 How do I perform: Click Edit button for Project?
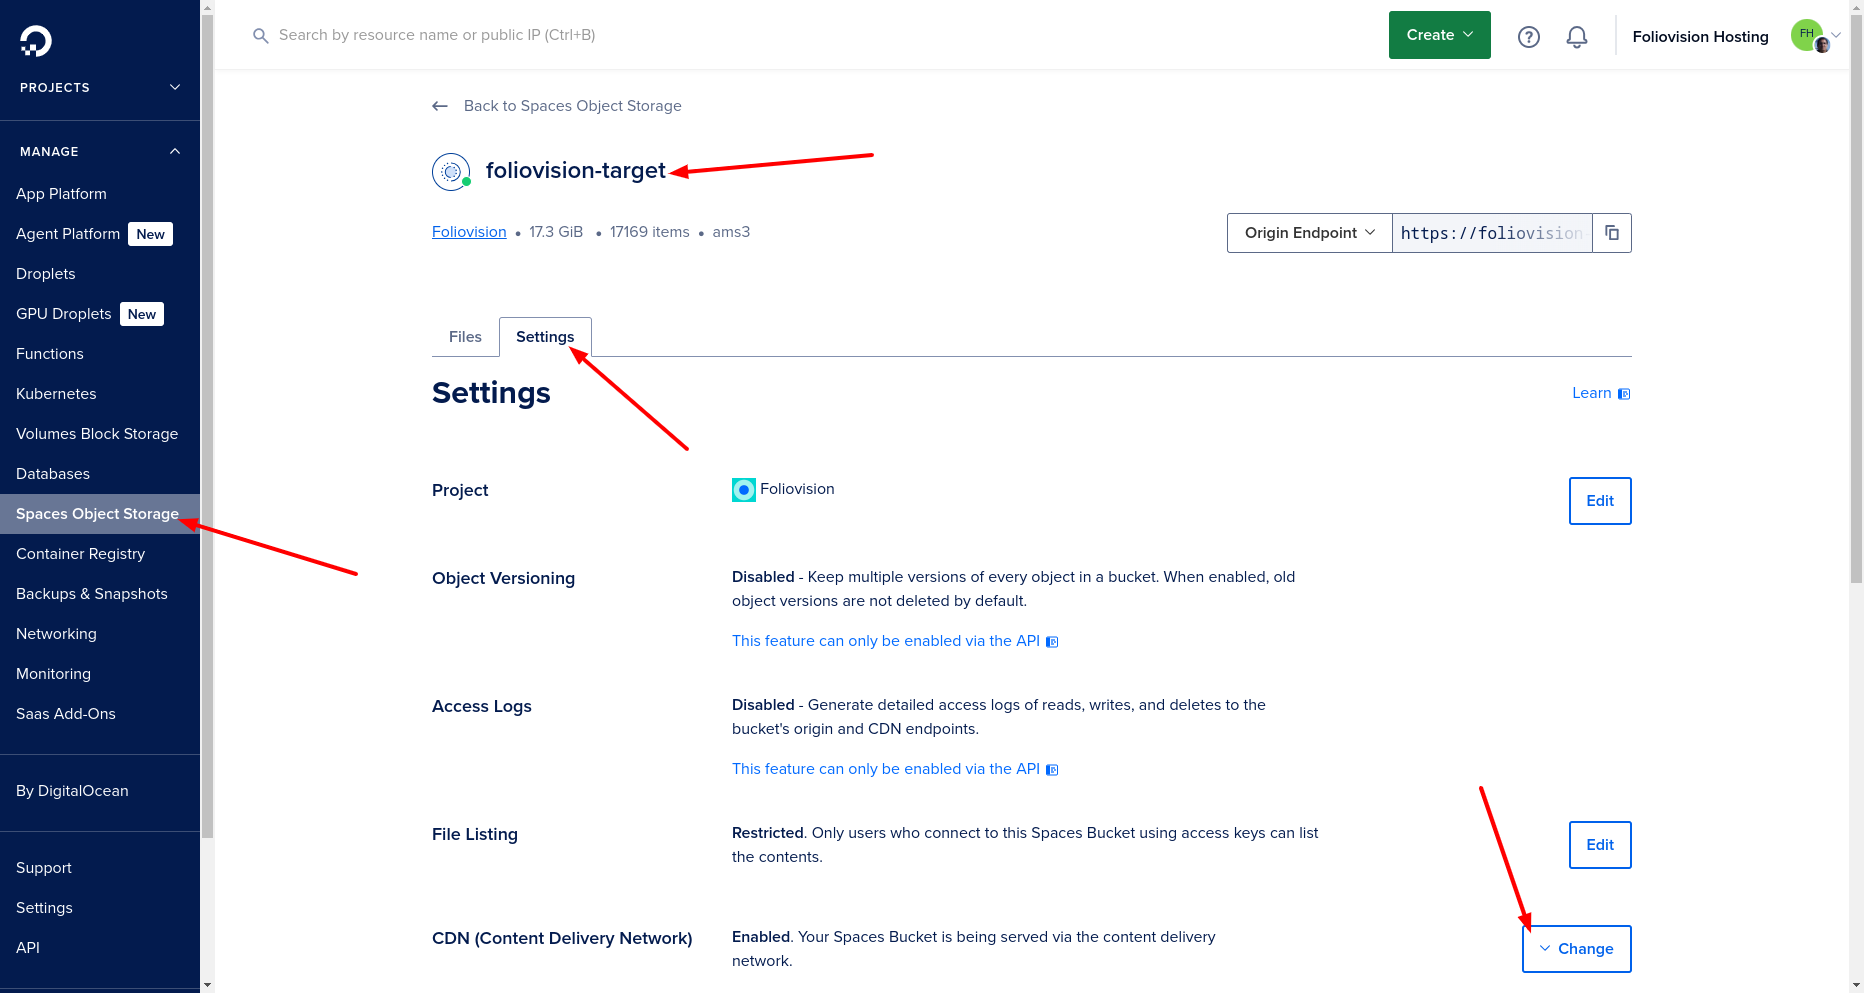point(1599,501)
